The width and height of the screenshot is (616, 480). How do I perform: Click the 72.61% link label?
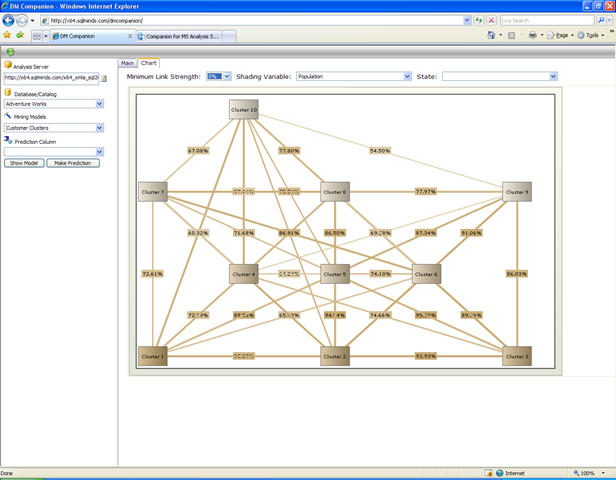pos(152,274)
